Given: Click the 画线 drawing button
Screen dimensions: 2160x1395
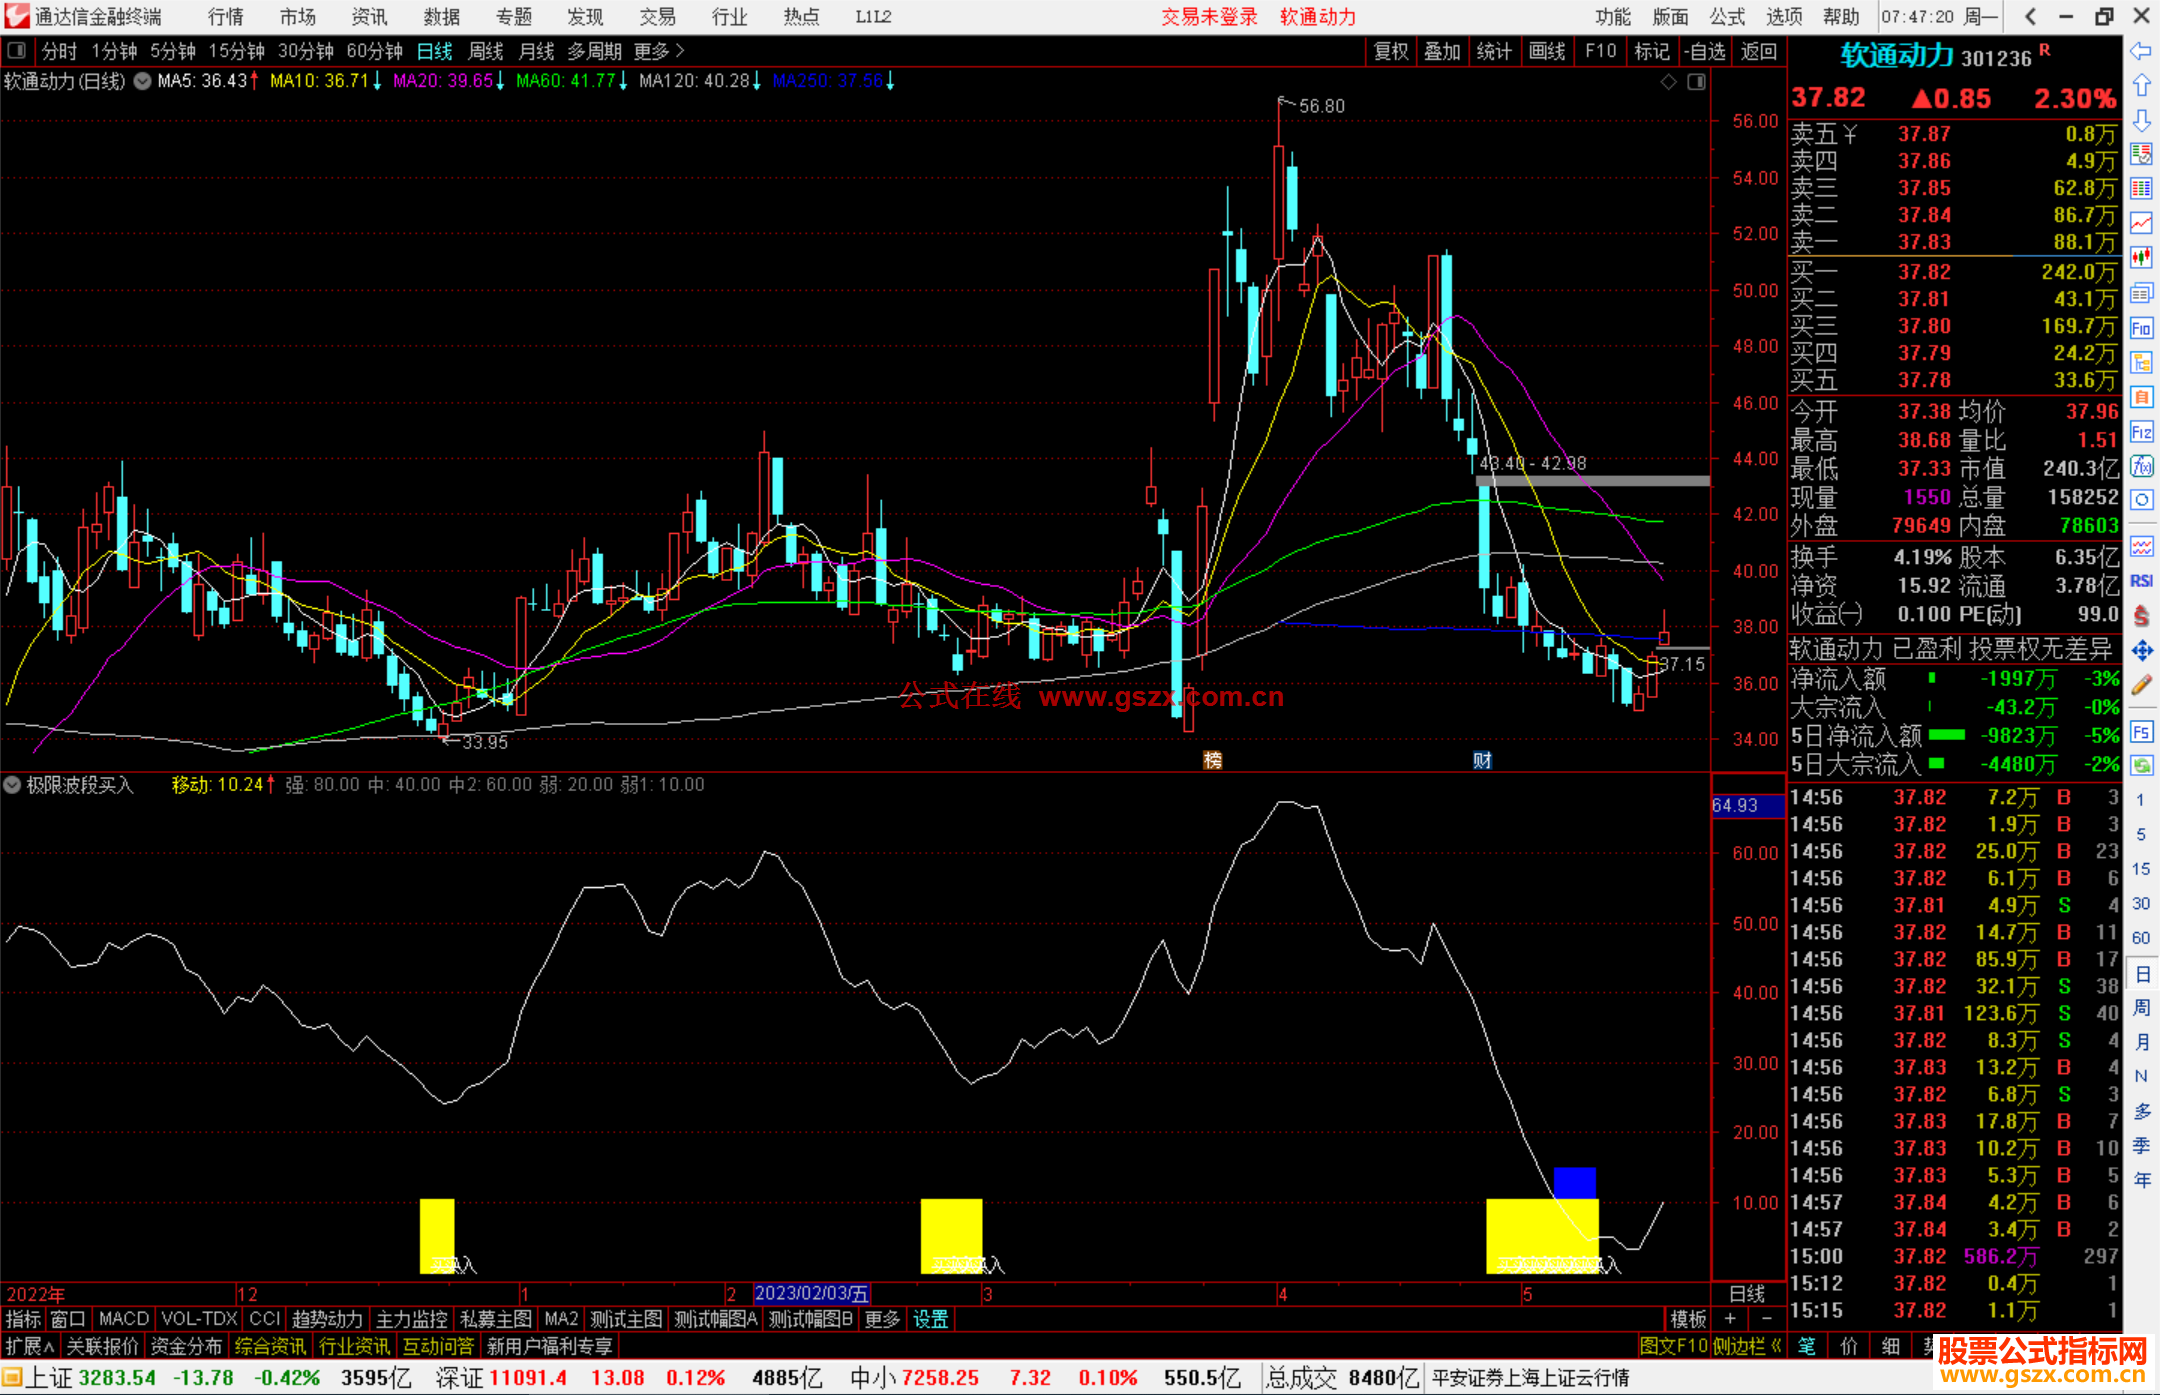Looking at the screenshot, I should coord(1546,51).
